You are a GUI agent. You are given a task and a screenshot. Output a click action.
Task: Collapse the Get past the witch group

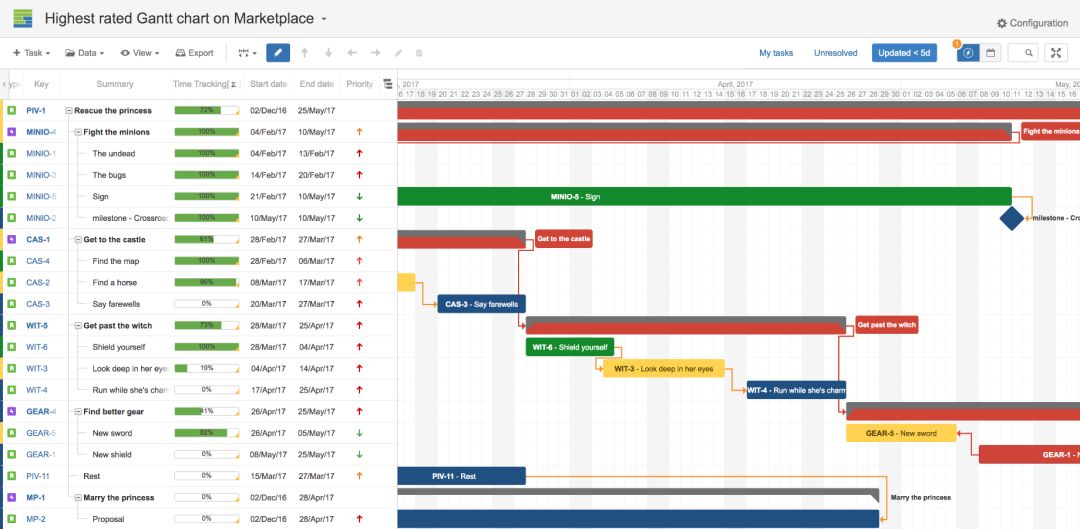[78, 326]
